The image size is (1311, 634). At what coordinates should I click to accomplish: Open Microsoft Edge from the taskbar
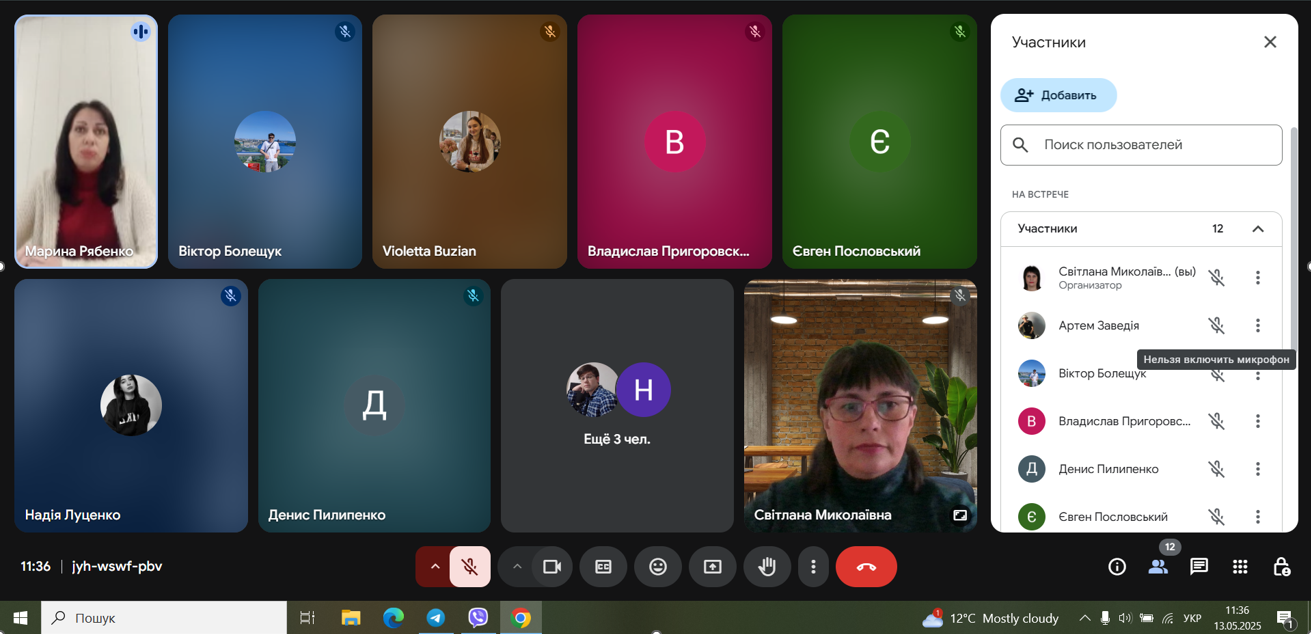tap(393, 618)
